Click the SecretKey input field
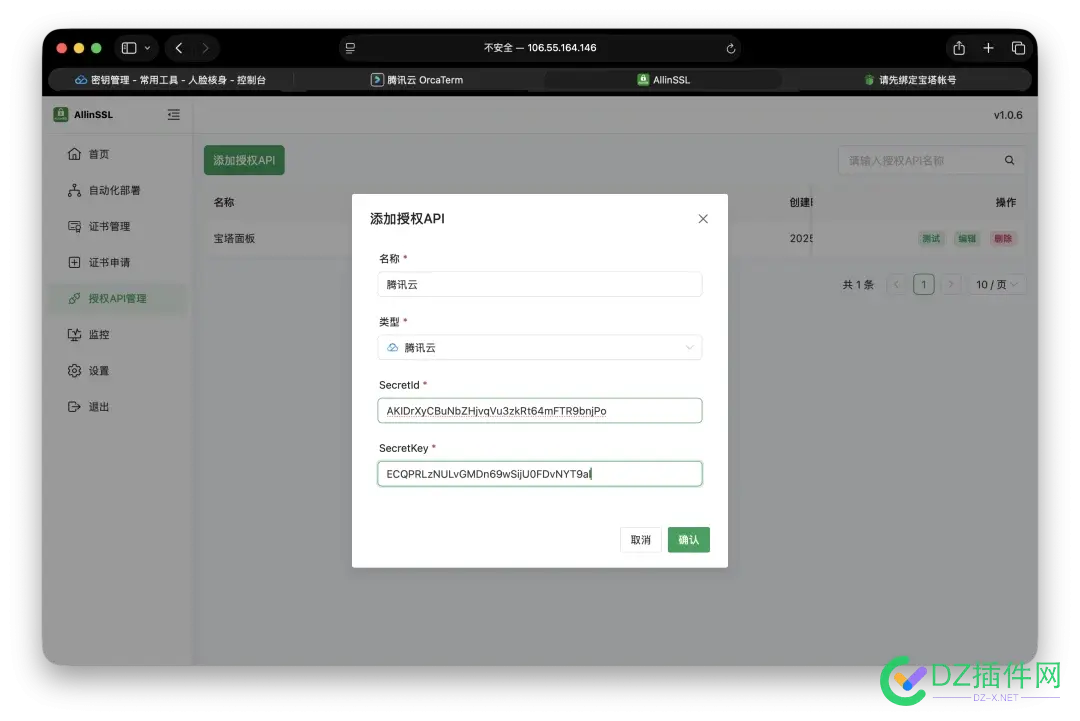 tap(540, 474)
